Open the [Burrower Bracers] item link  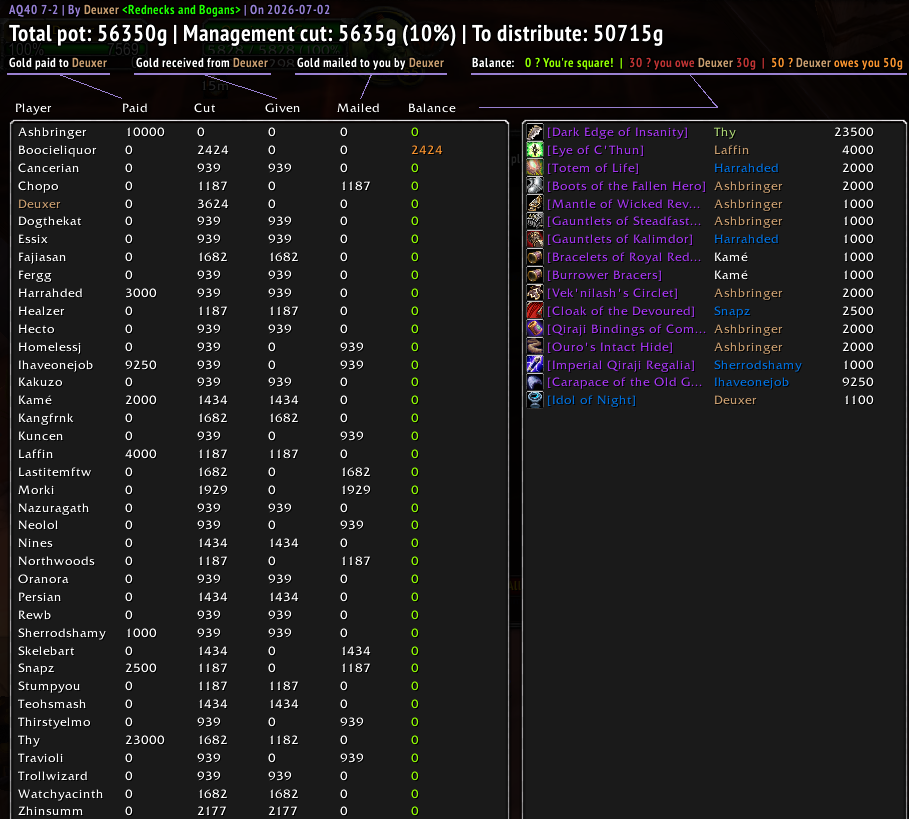pos(604,275)
